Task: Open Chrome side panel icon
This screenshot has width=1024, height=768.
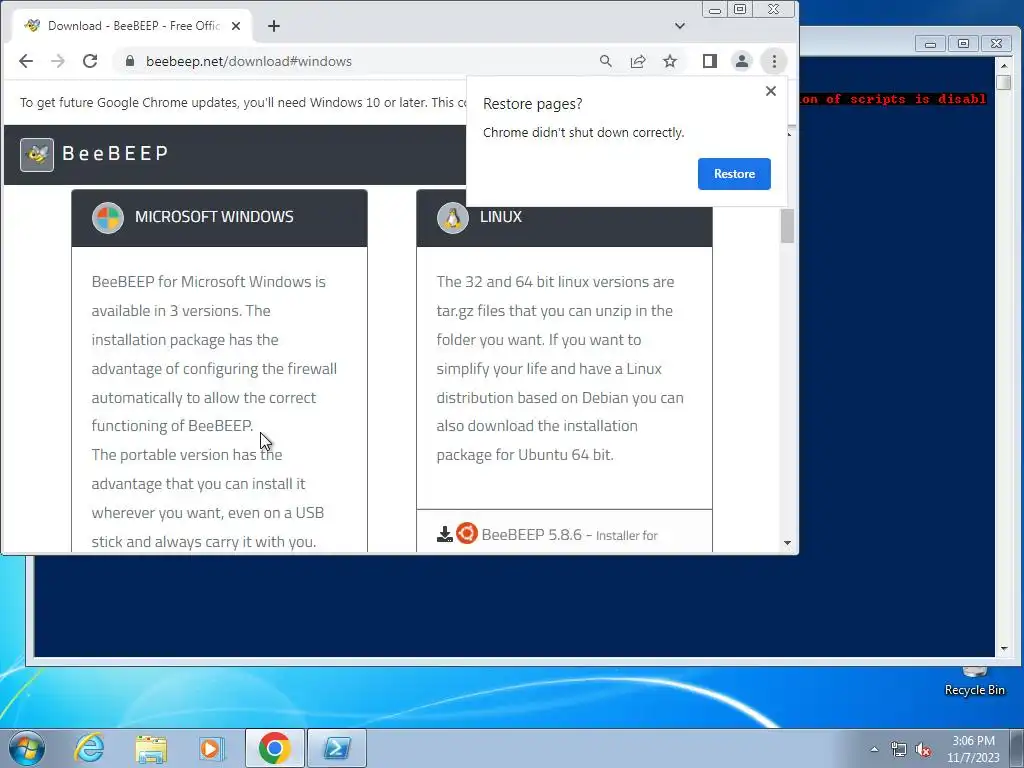Action: coord(710,61)
